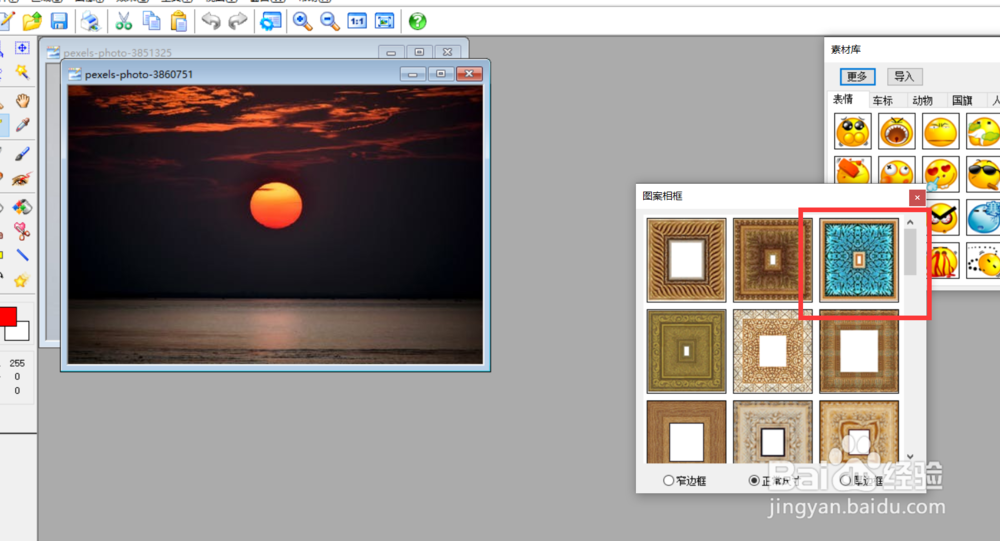1000x541 pixels.
Task: Apply the beige lattice pattern frame
Action: pos(772,351)
